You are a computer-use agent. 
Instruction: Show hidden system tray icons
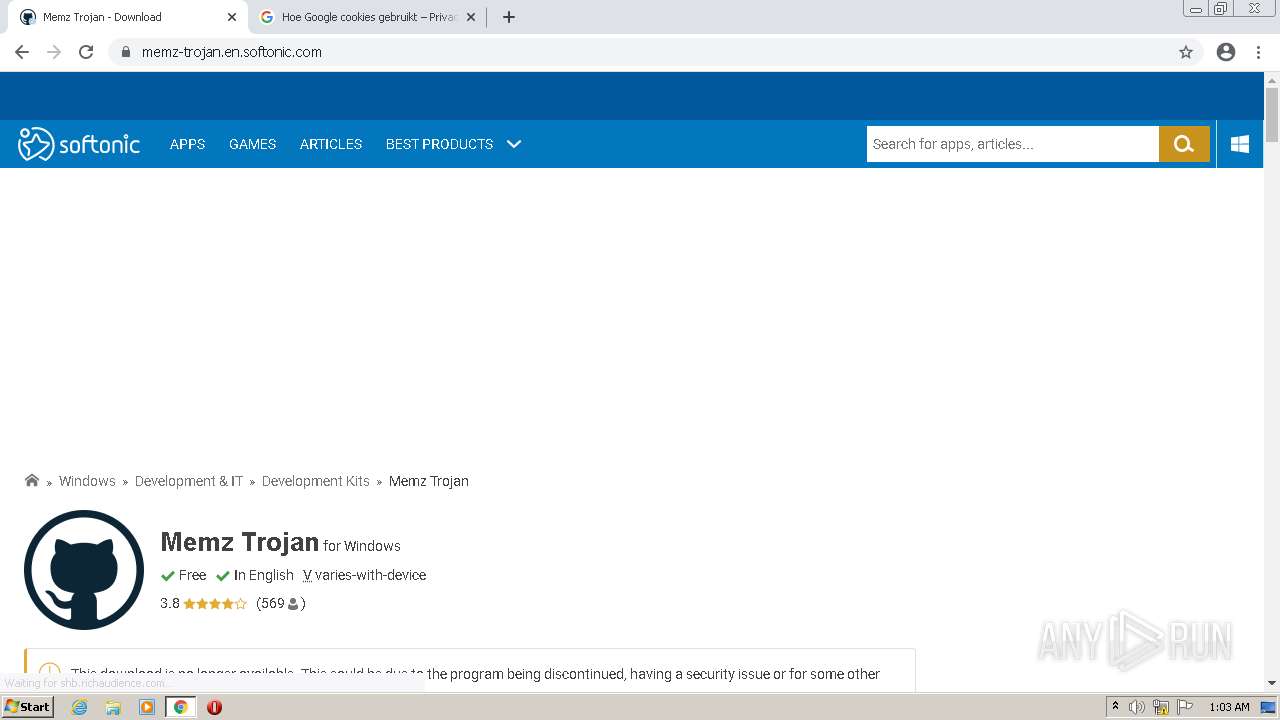[1115, 707]
